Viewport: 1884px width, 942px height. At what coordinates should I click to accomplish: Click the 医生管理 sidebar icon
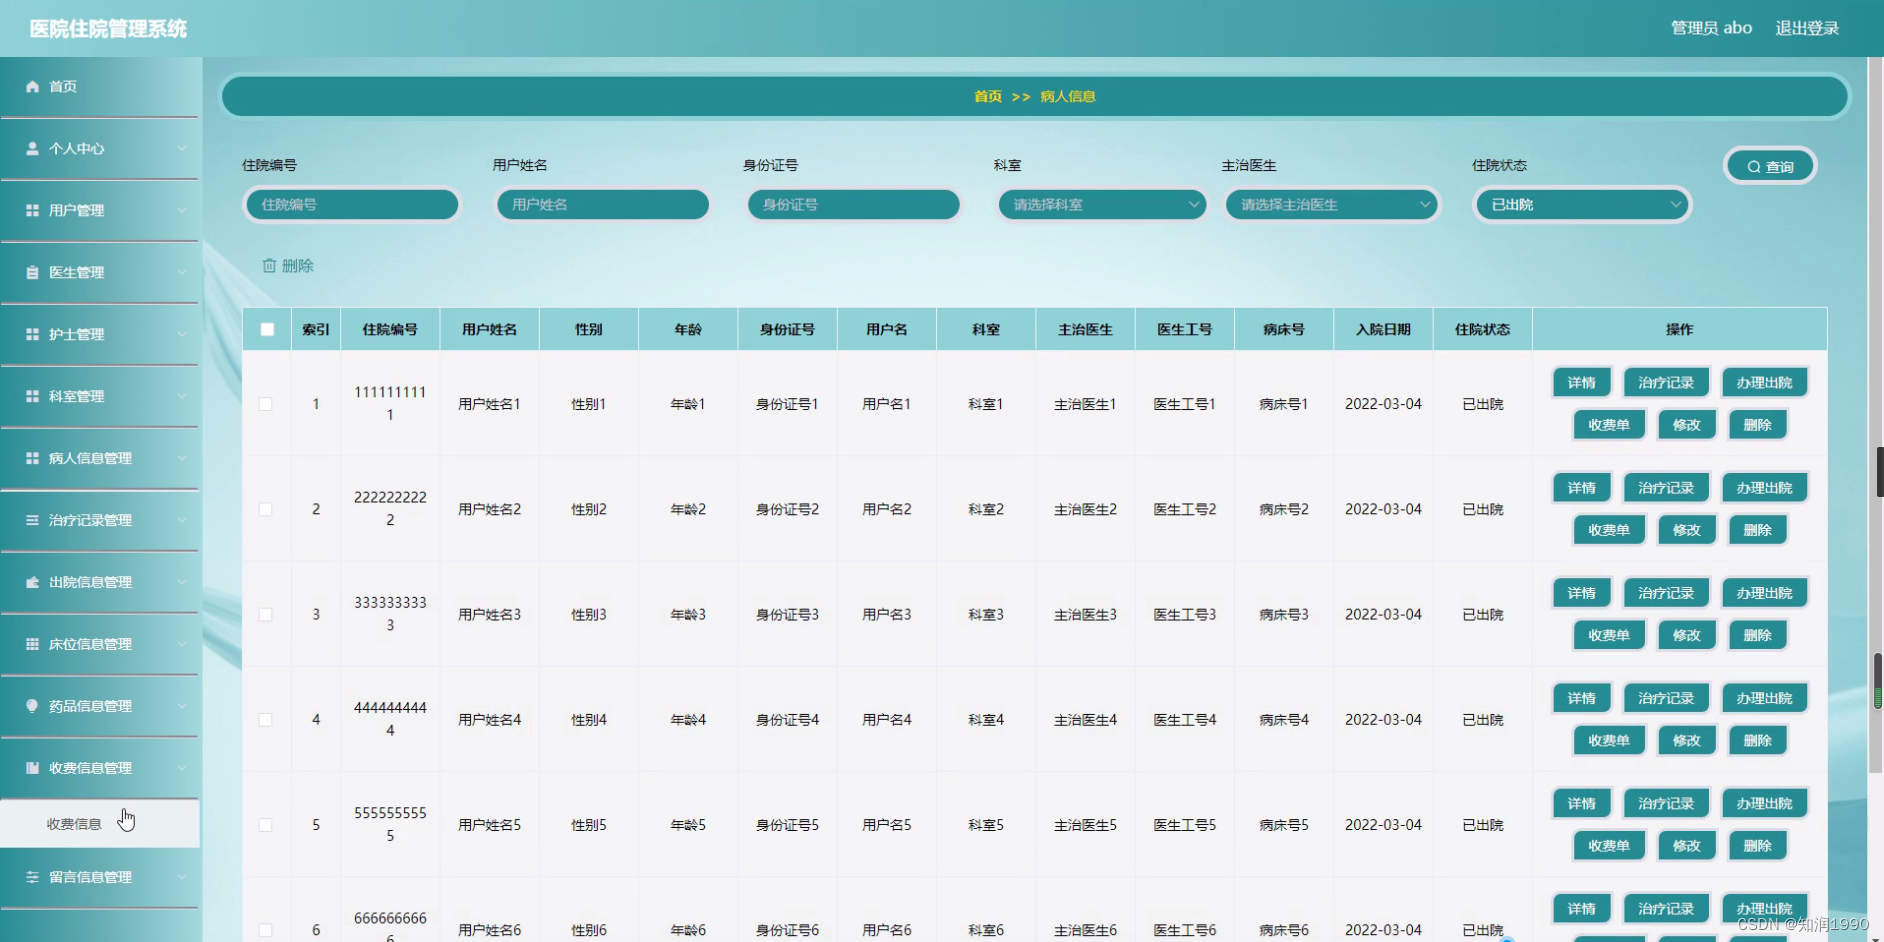(31, 272)
